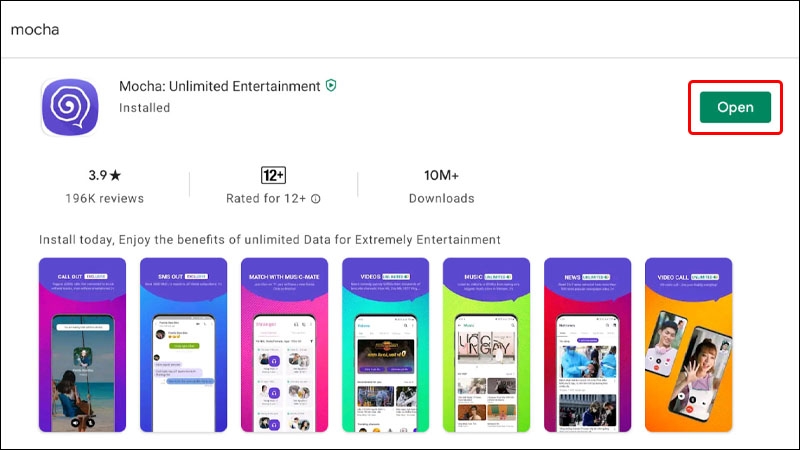Tap the Downloads label
The height and width of the screenshot is (450, 800).
(441, 198)
